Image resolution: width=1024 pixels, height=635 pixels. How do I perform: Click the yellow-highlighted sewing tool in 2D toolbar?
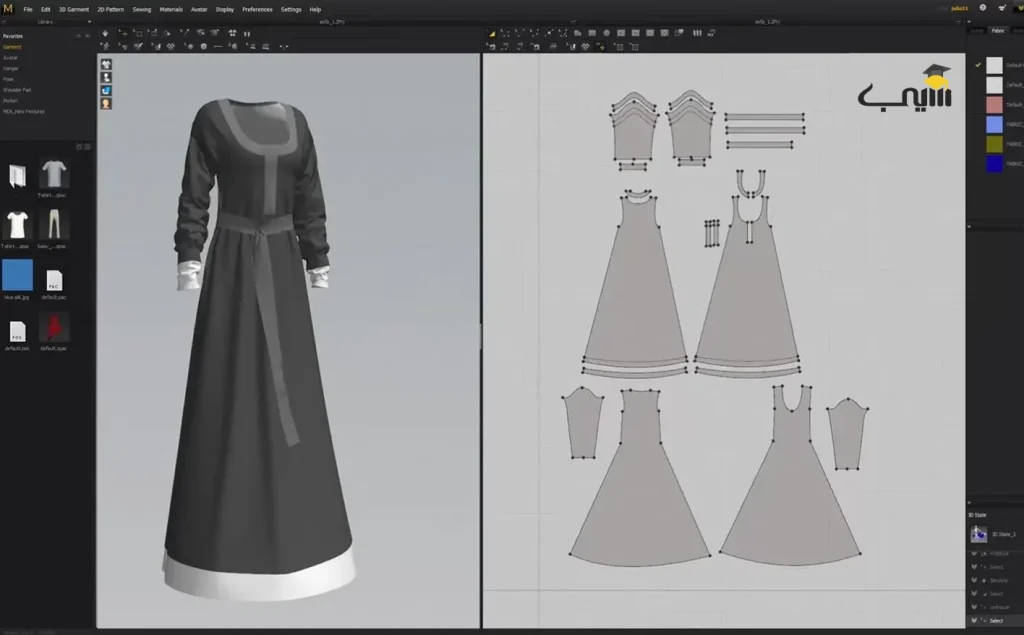tap(601, 47)
